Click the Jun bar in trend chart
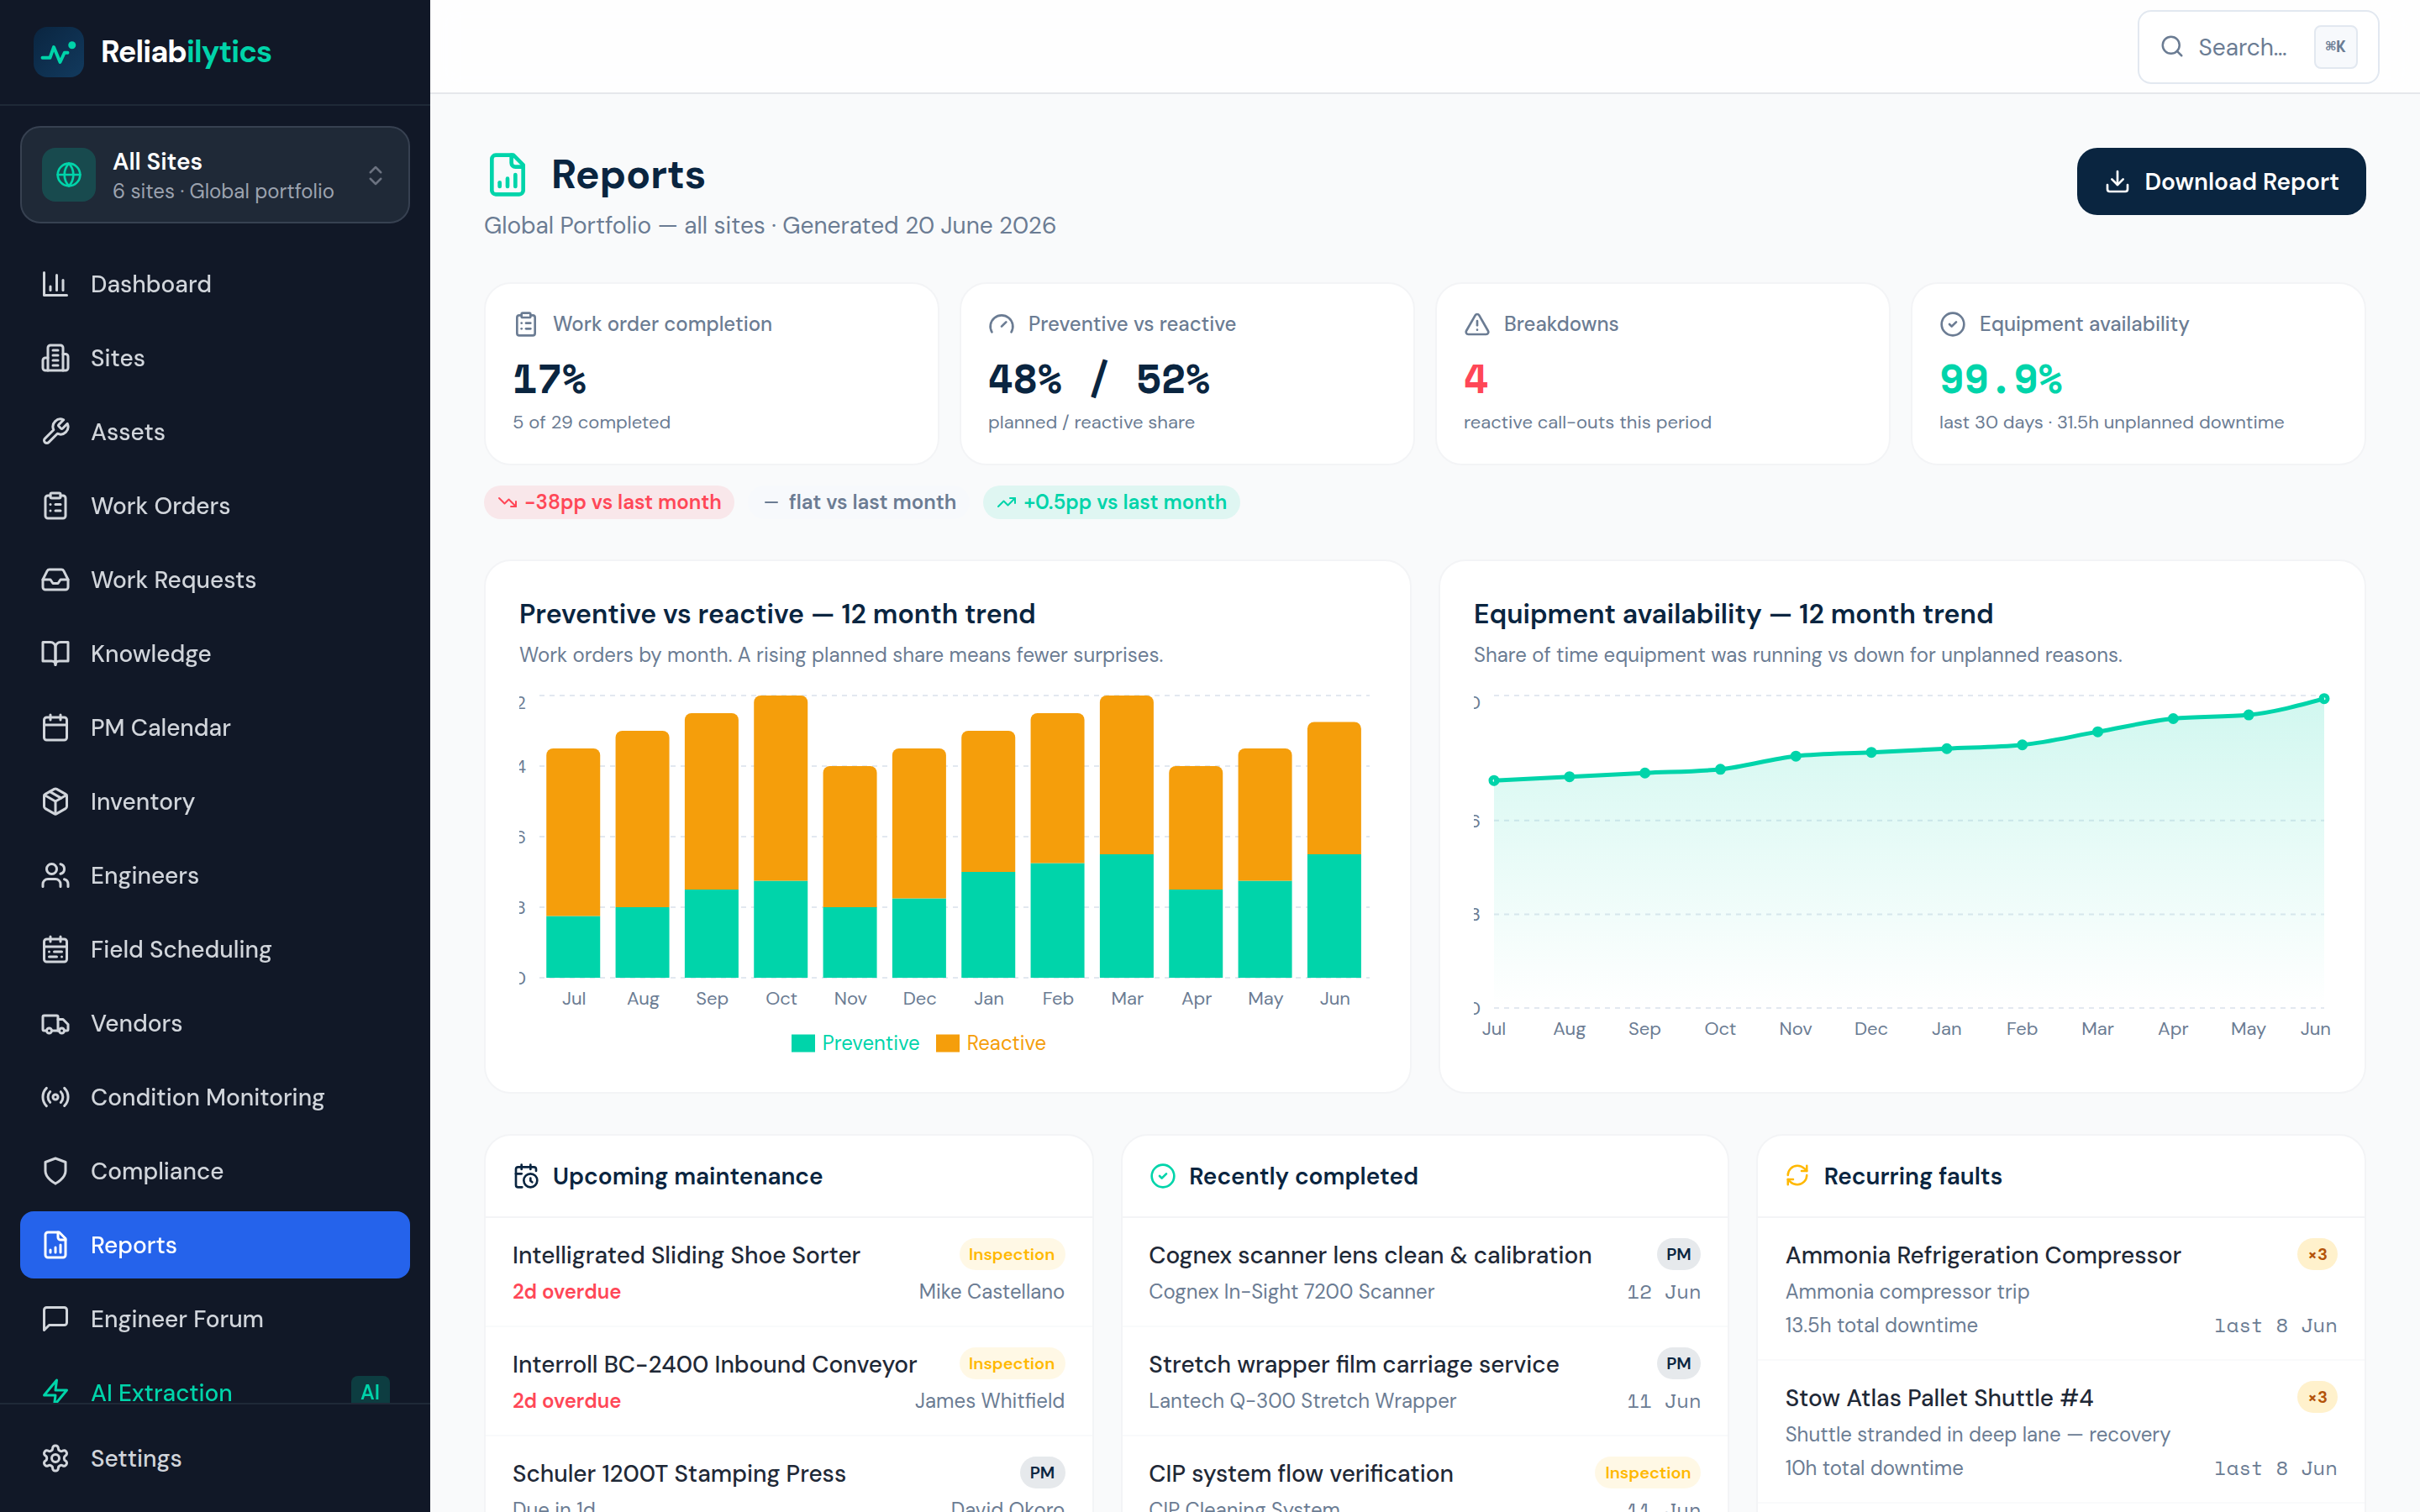The height and width of the screenshot is (1512, 2420). coord(1334,850)
